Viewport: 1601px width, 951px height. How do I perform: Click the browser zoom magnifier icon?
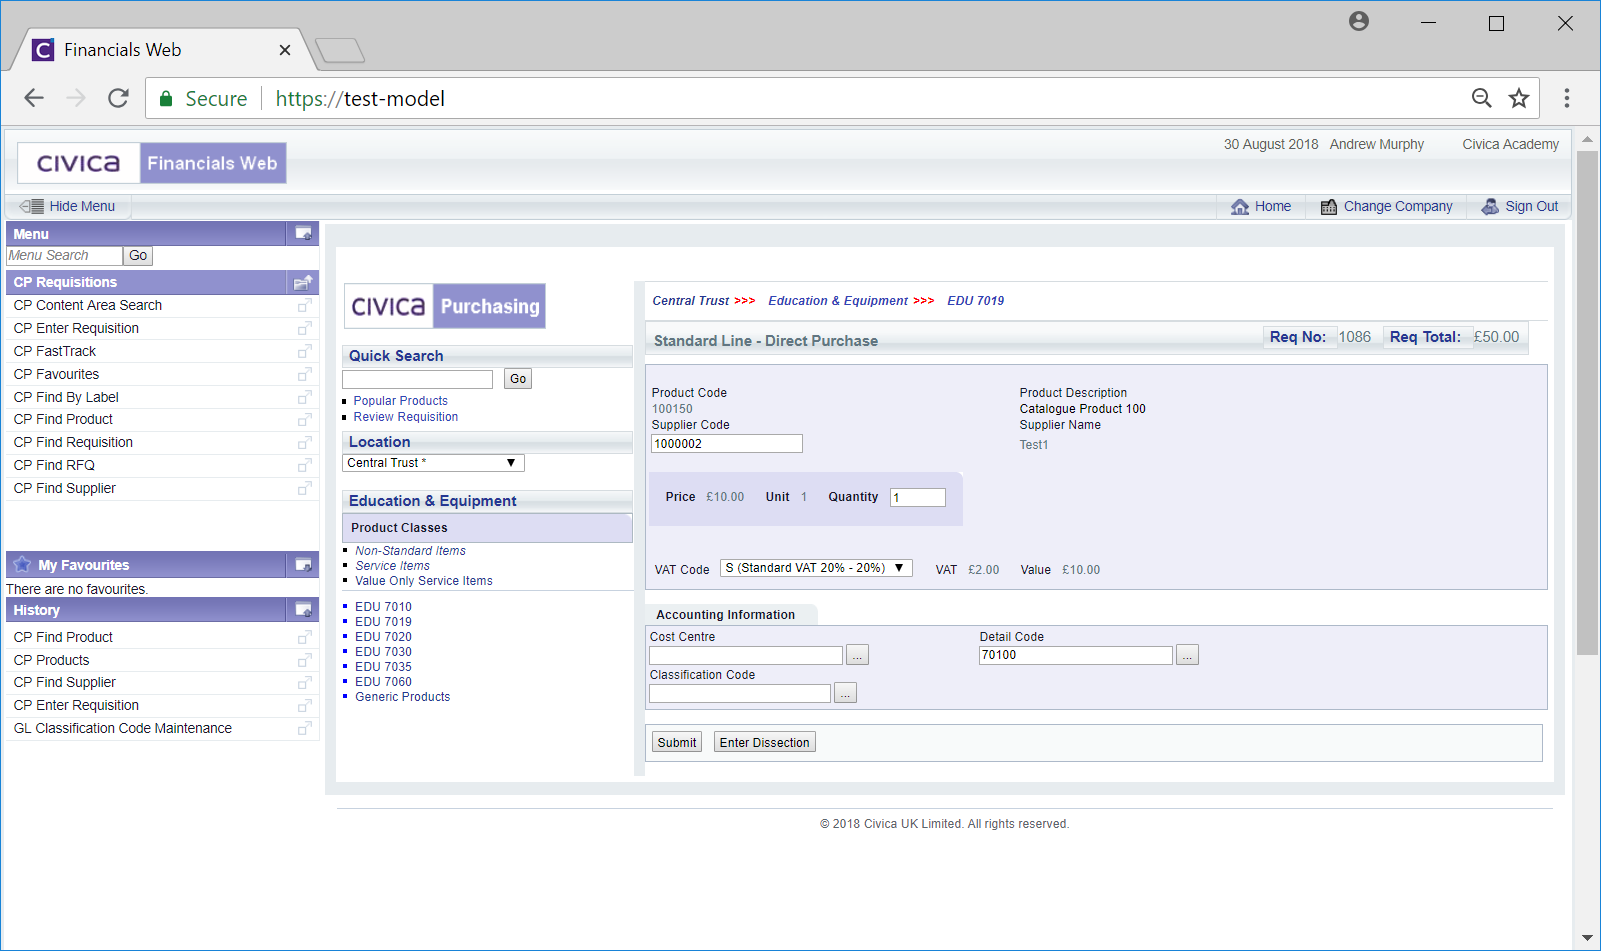[1482, 98]
